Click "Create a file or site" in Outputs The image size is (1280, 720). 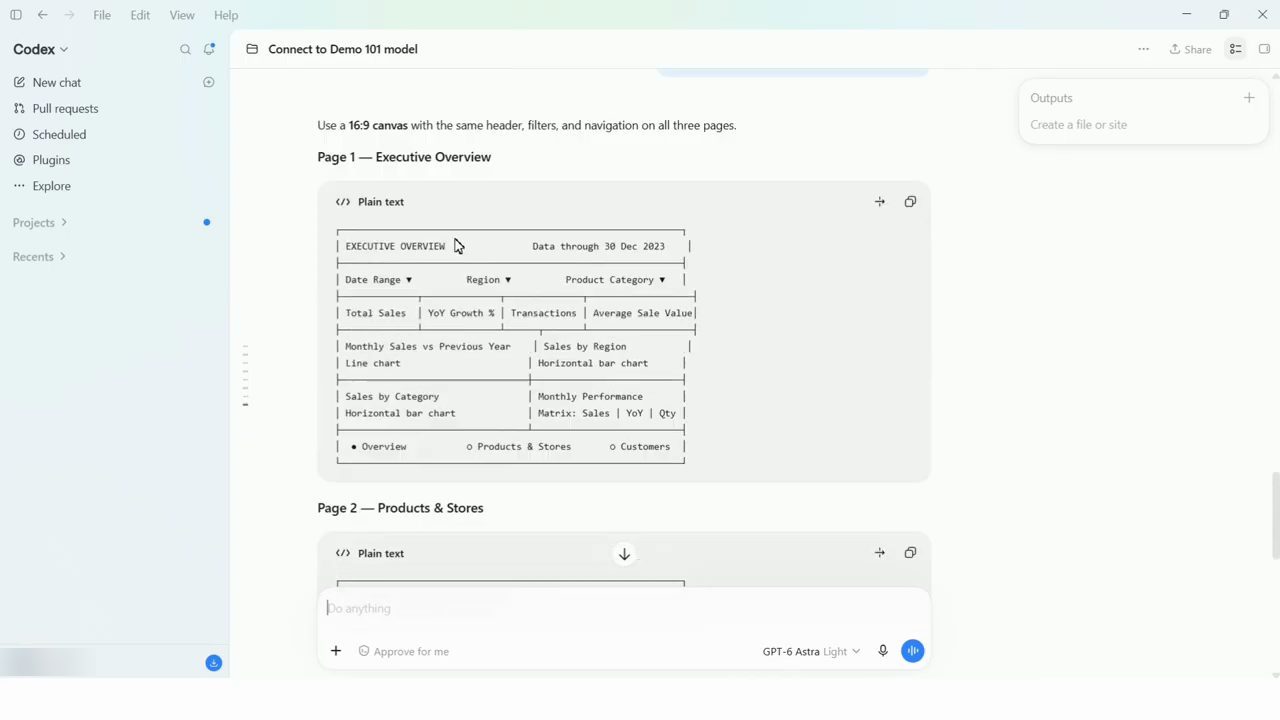tap(1078, 125)
